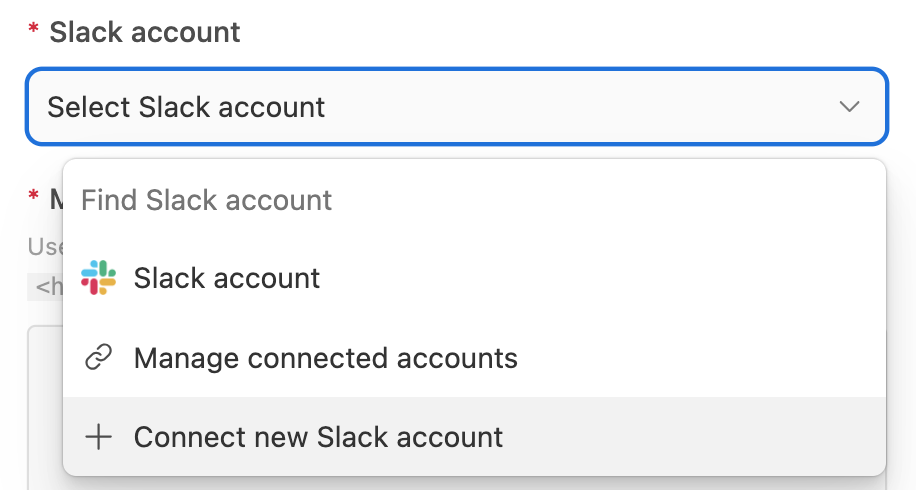The image size is (916, 490).
Task: Click the partially hidden "Use" helper text
Action: [45, 246]
